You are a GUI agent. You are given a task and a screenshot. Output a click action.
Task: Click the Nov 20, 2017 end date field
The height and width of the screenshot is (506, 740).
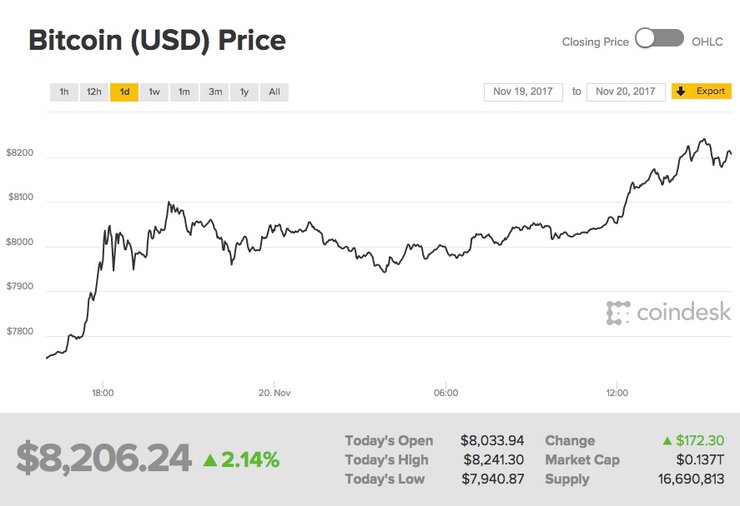coord(626,92)
